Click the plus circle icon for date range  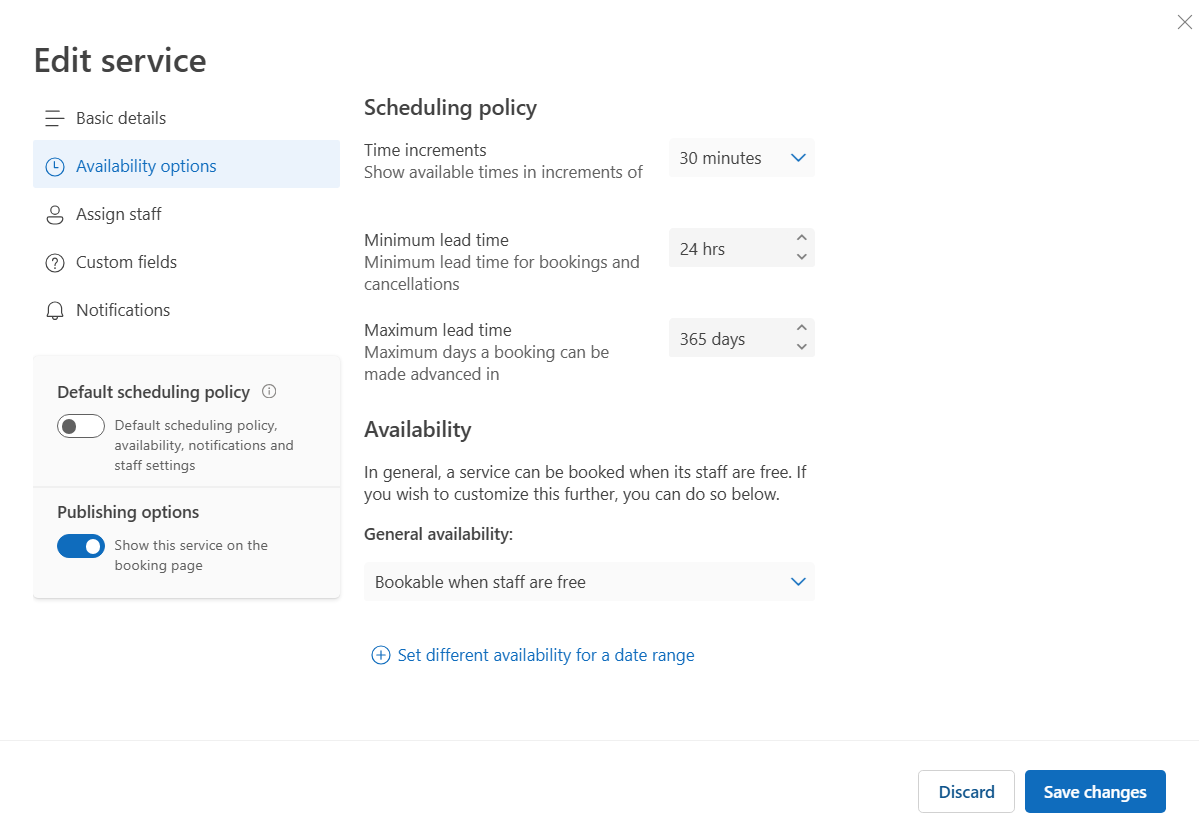(x=380, y=656)
